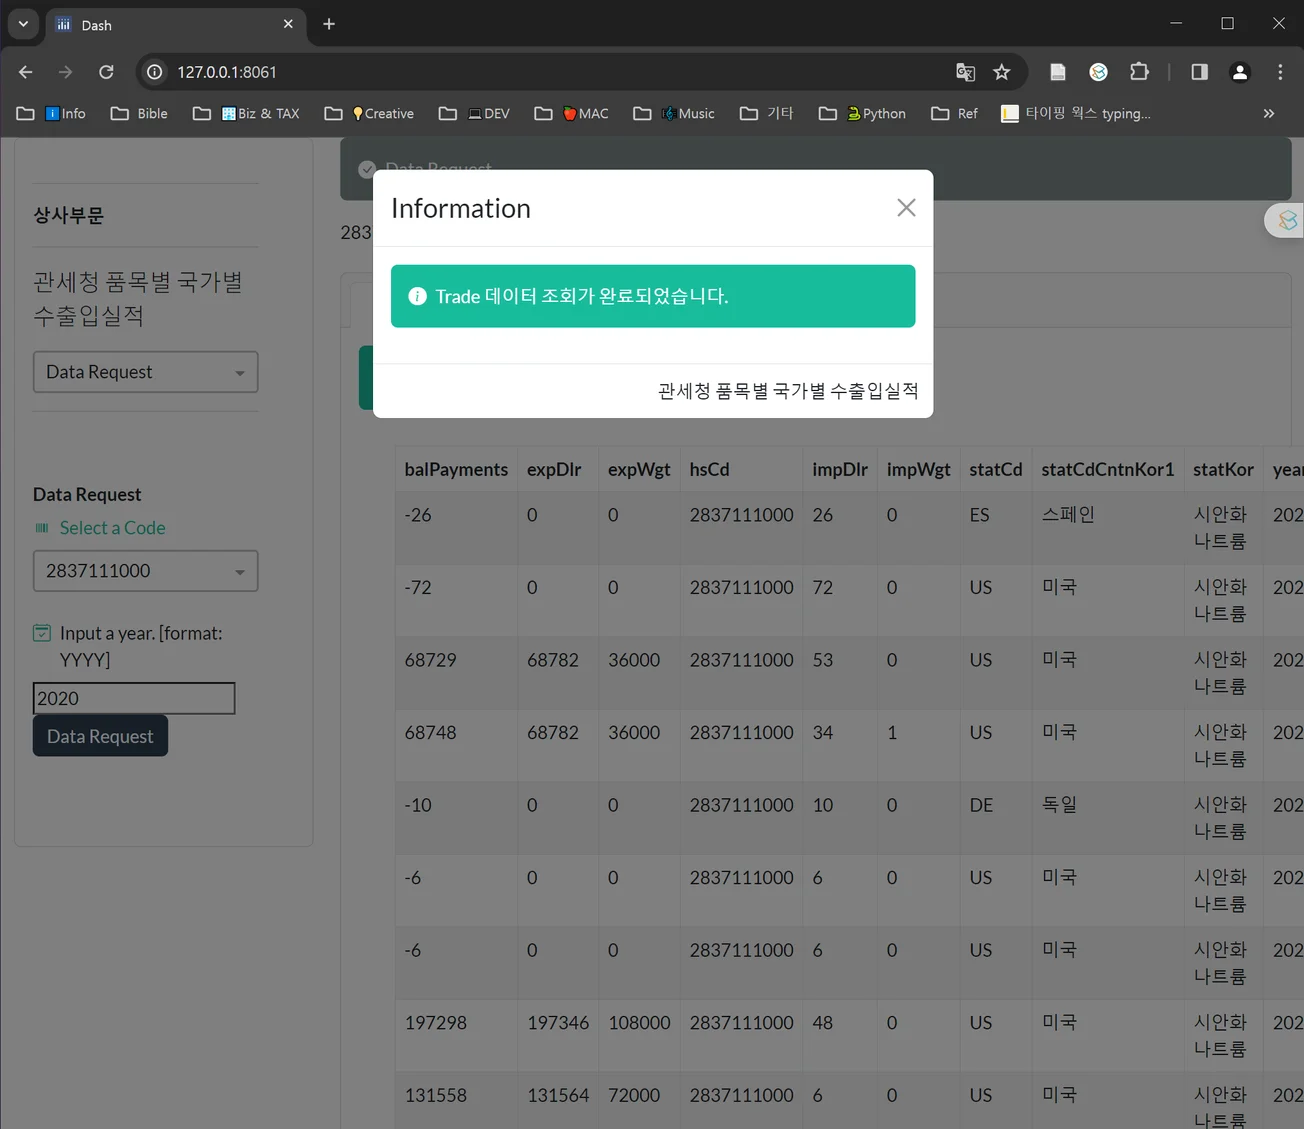Click the translate page icon

[965, 72]
